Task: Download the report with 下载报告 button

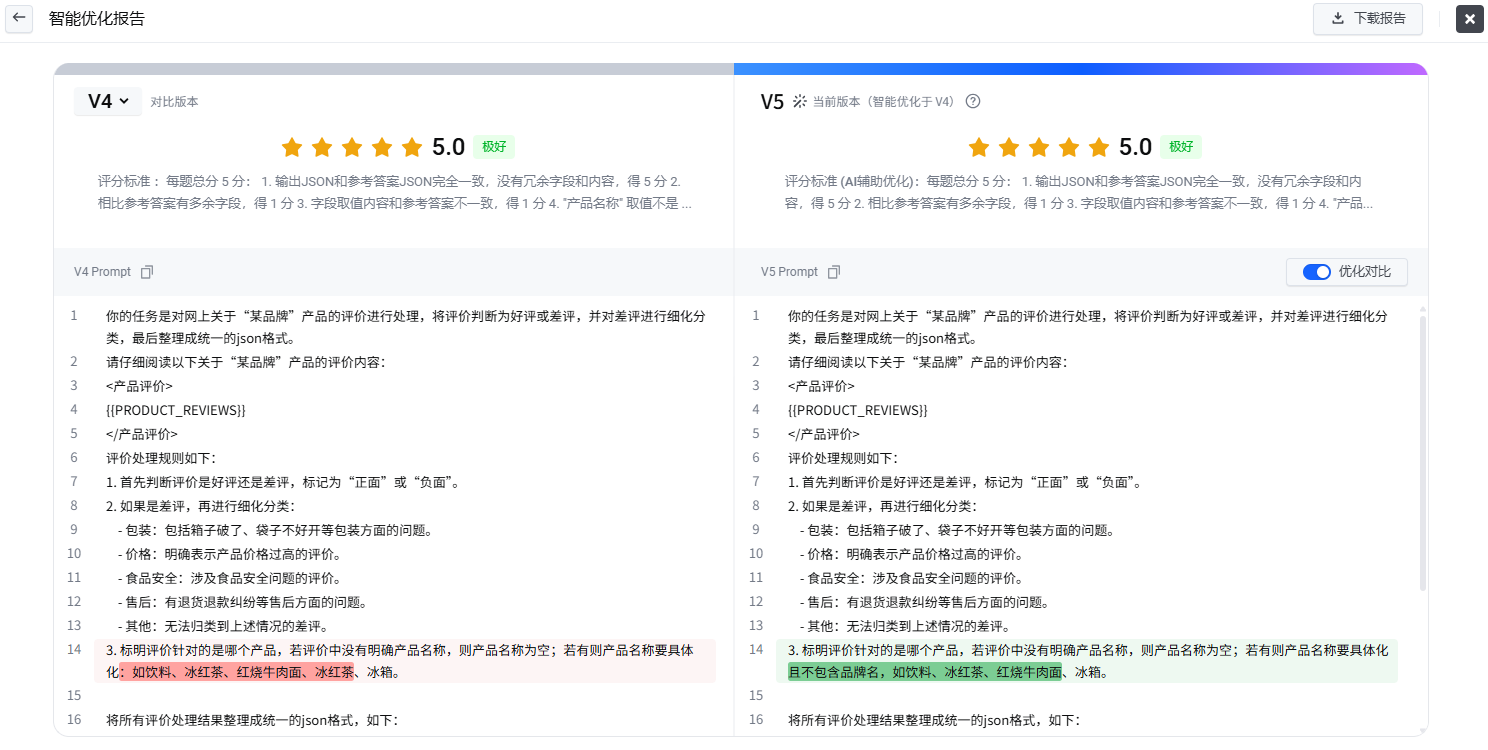Action: coord(1367,18)
